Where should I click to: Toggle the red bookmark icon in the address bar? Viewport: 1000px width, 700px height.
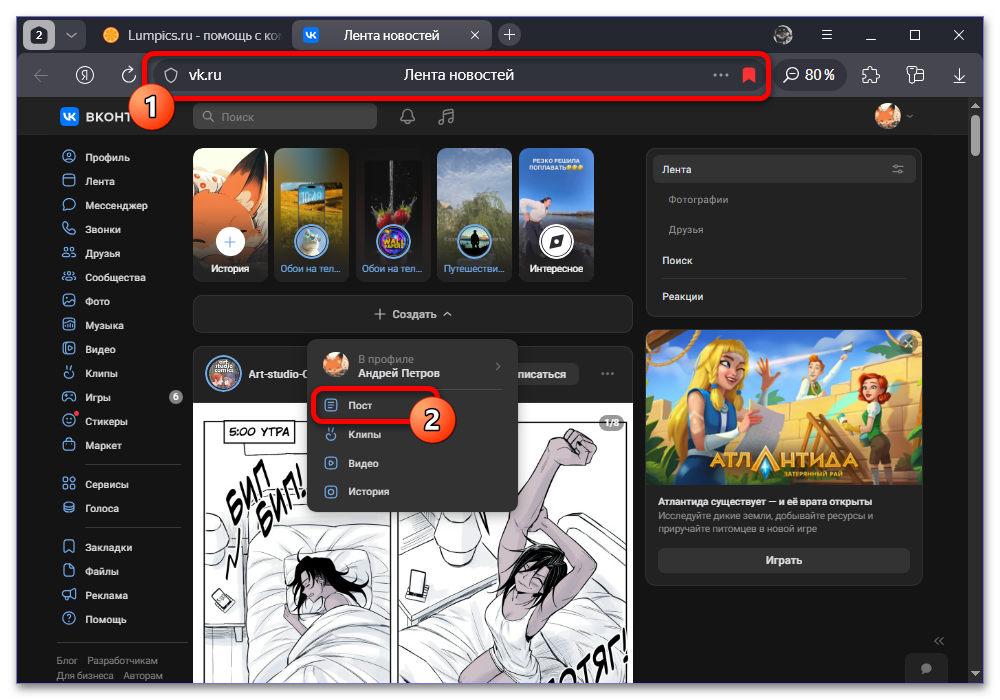point(749,75)
